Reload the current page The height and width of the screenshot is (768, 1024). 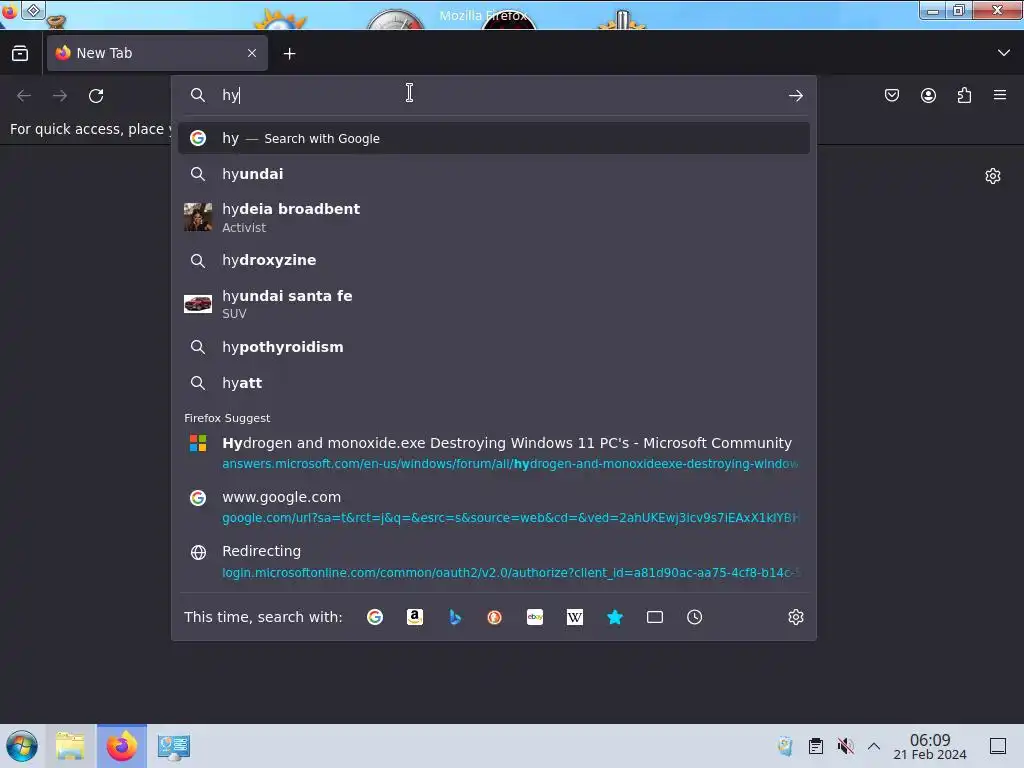pyautogui.click(x=96, y=96)
